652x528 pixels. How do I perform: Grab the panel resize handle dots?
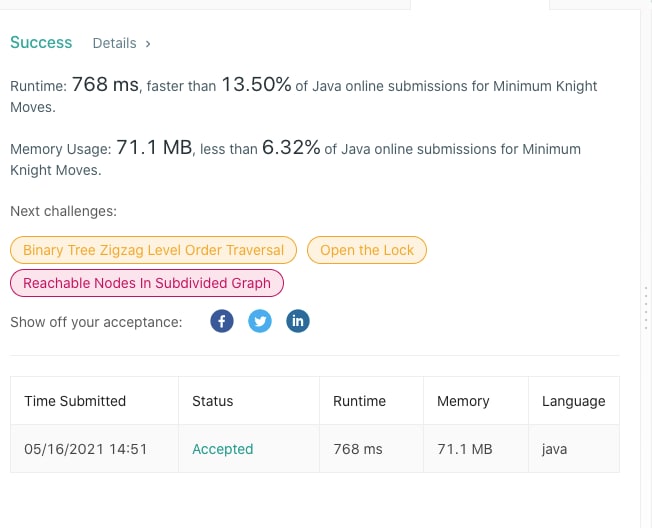pyautogui.click(x=646, y=308)
